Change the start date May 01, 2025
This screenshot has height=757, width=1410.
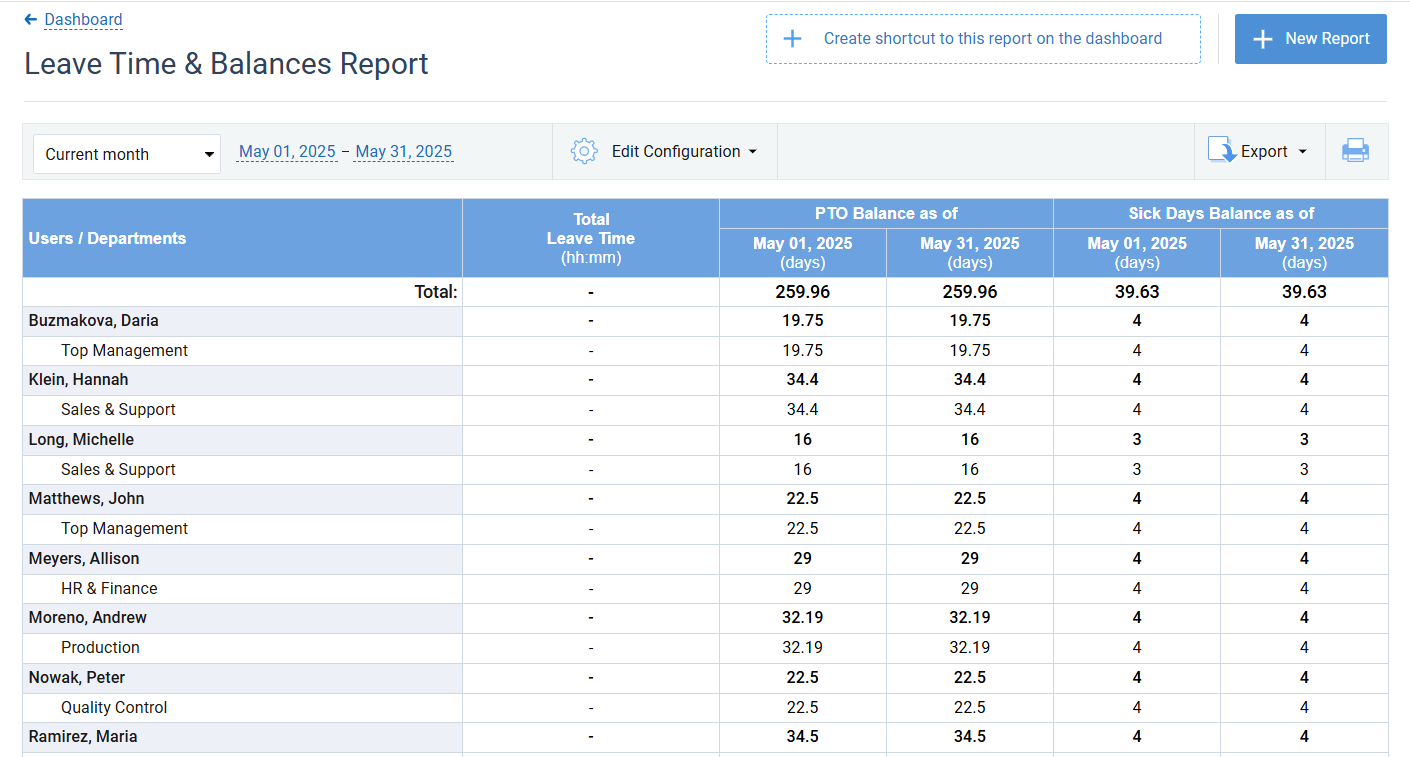click(287, 152)
